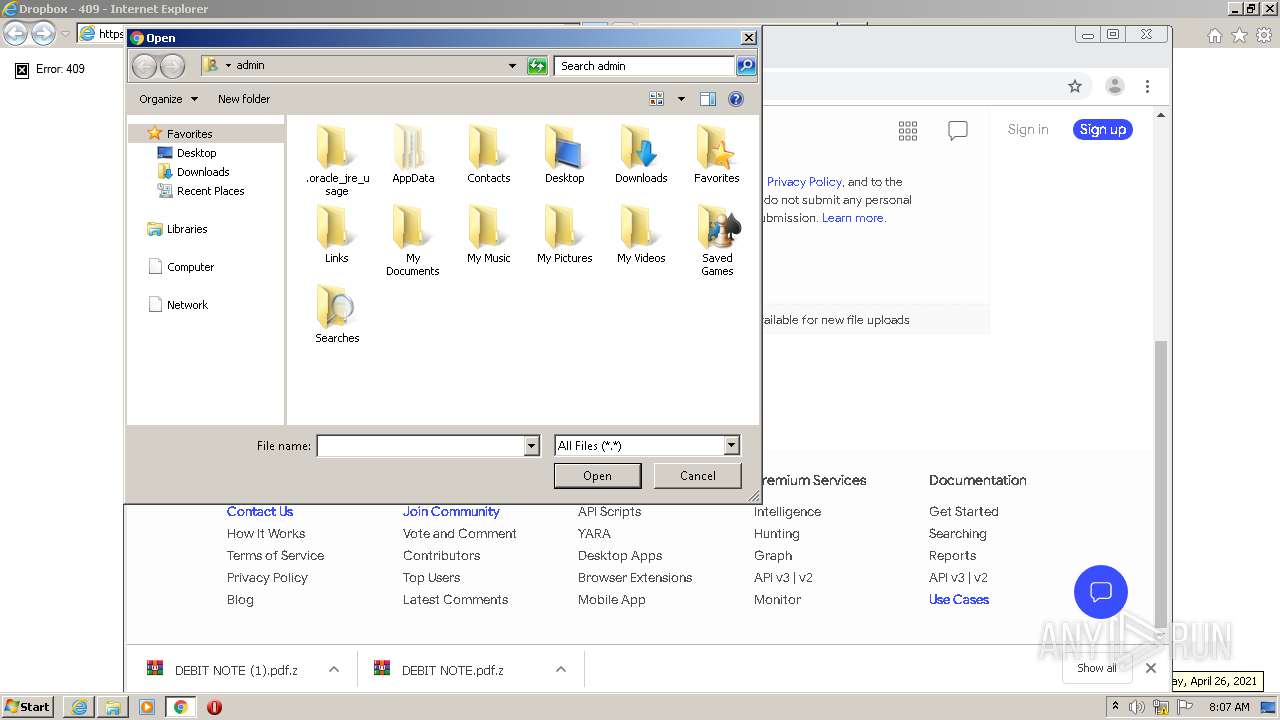Select Libraries in navigation pane
Screen dimensions: 1280x720
click(x=187, y=229)
